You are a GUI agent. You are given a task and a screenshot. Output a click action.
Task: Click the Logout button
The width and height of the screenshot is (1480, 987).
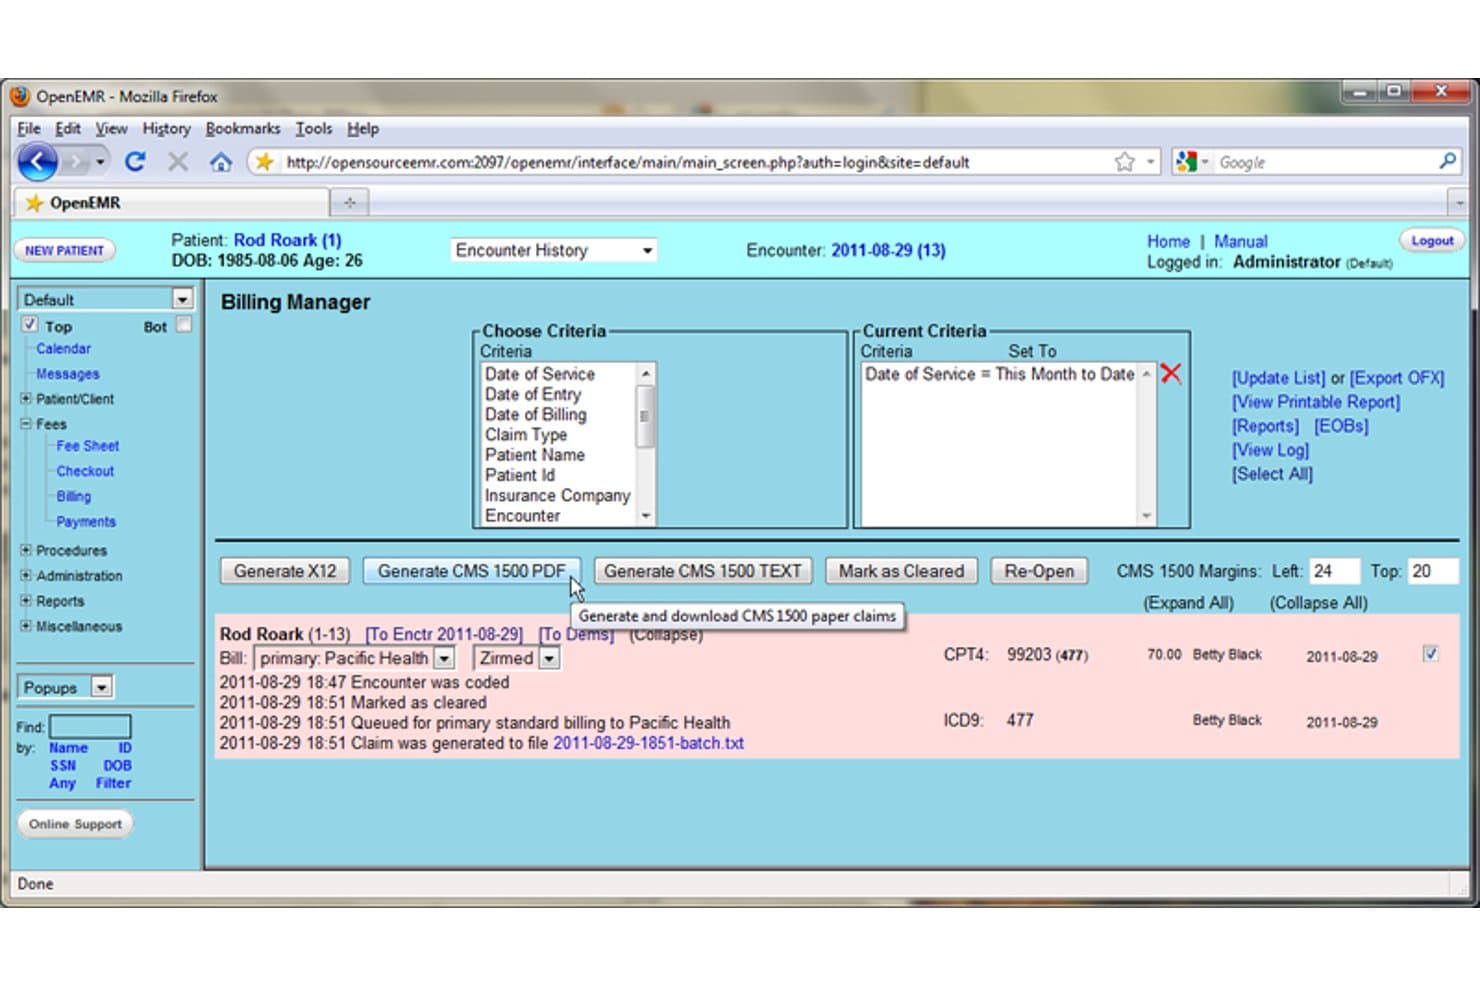[x=1432, y=240]
